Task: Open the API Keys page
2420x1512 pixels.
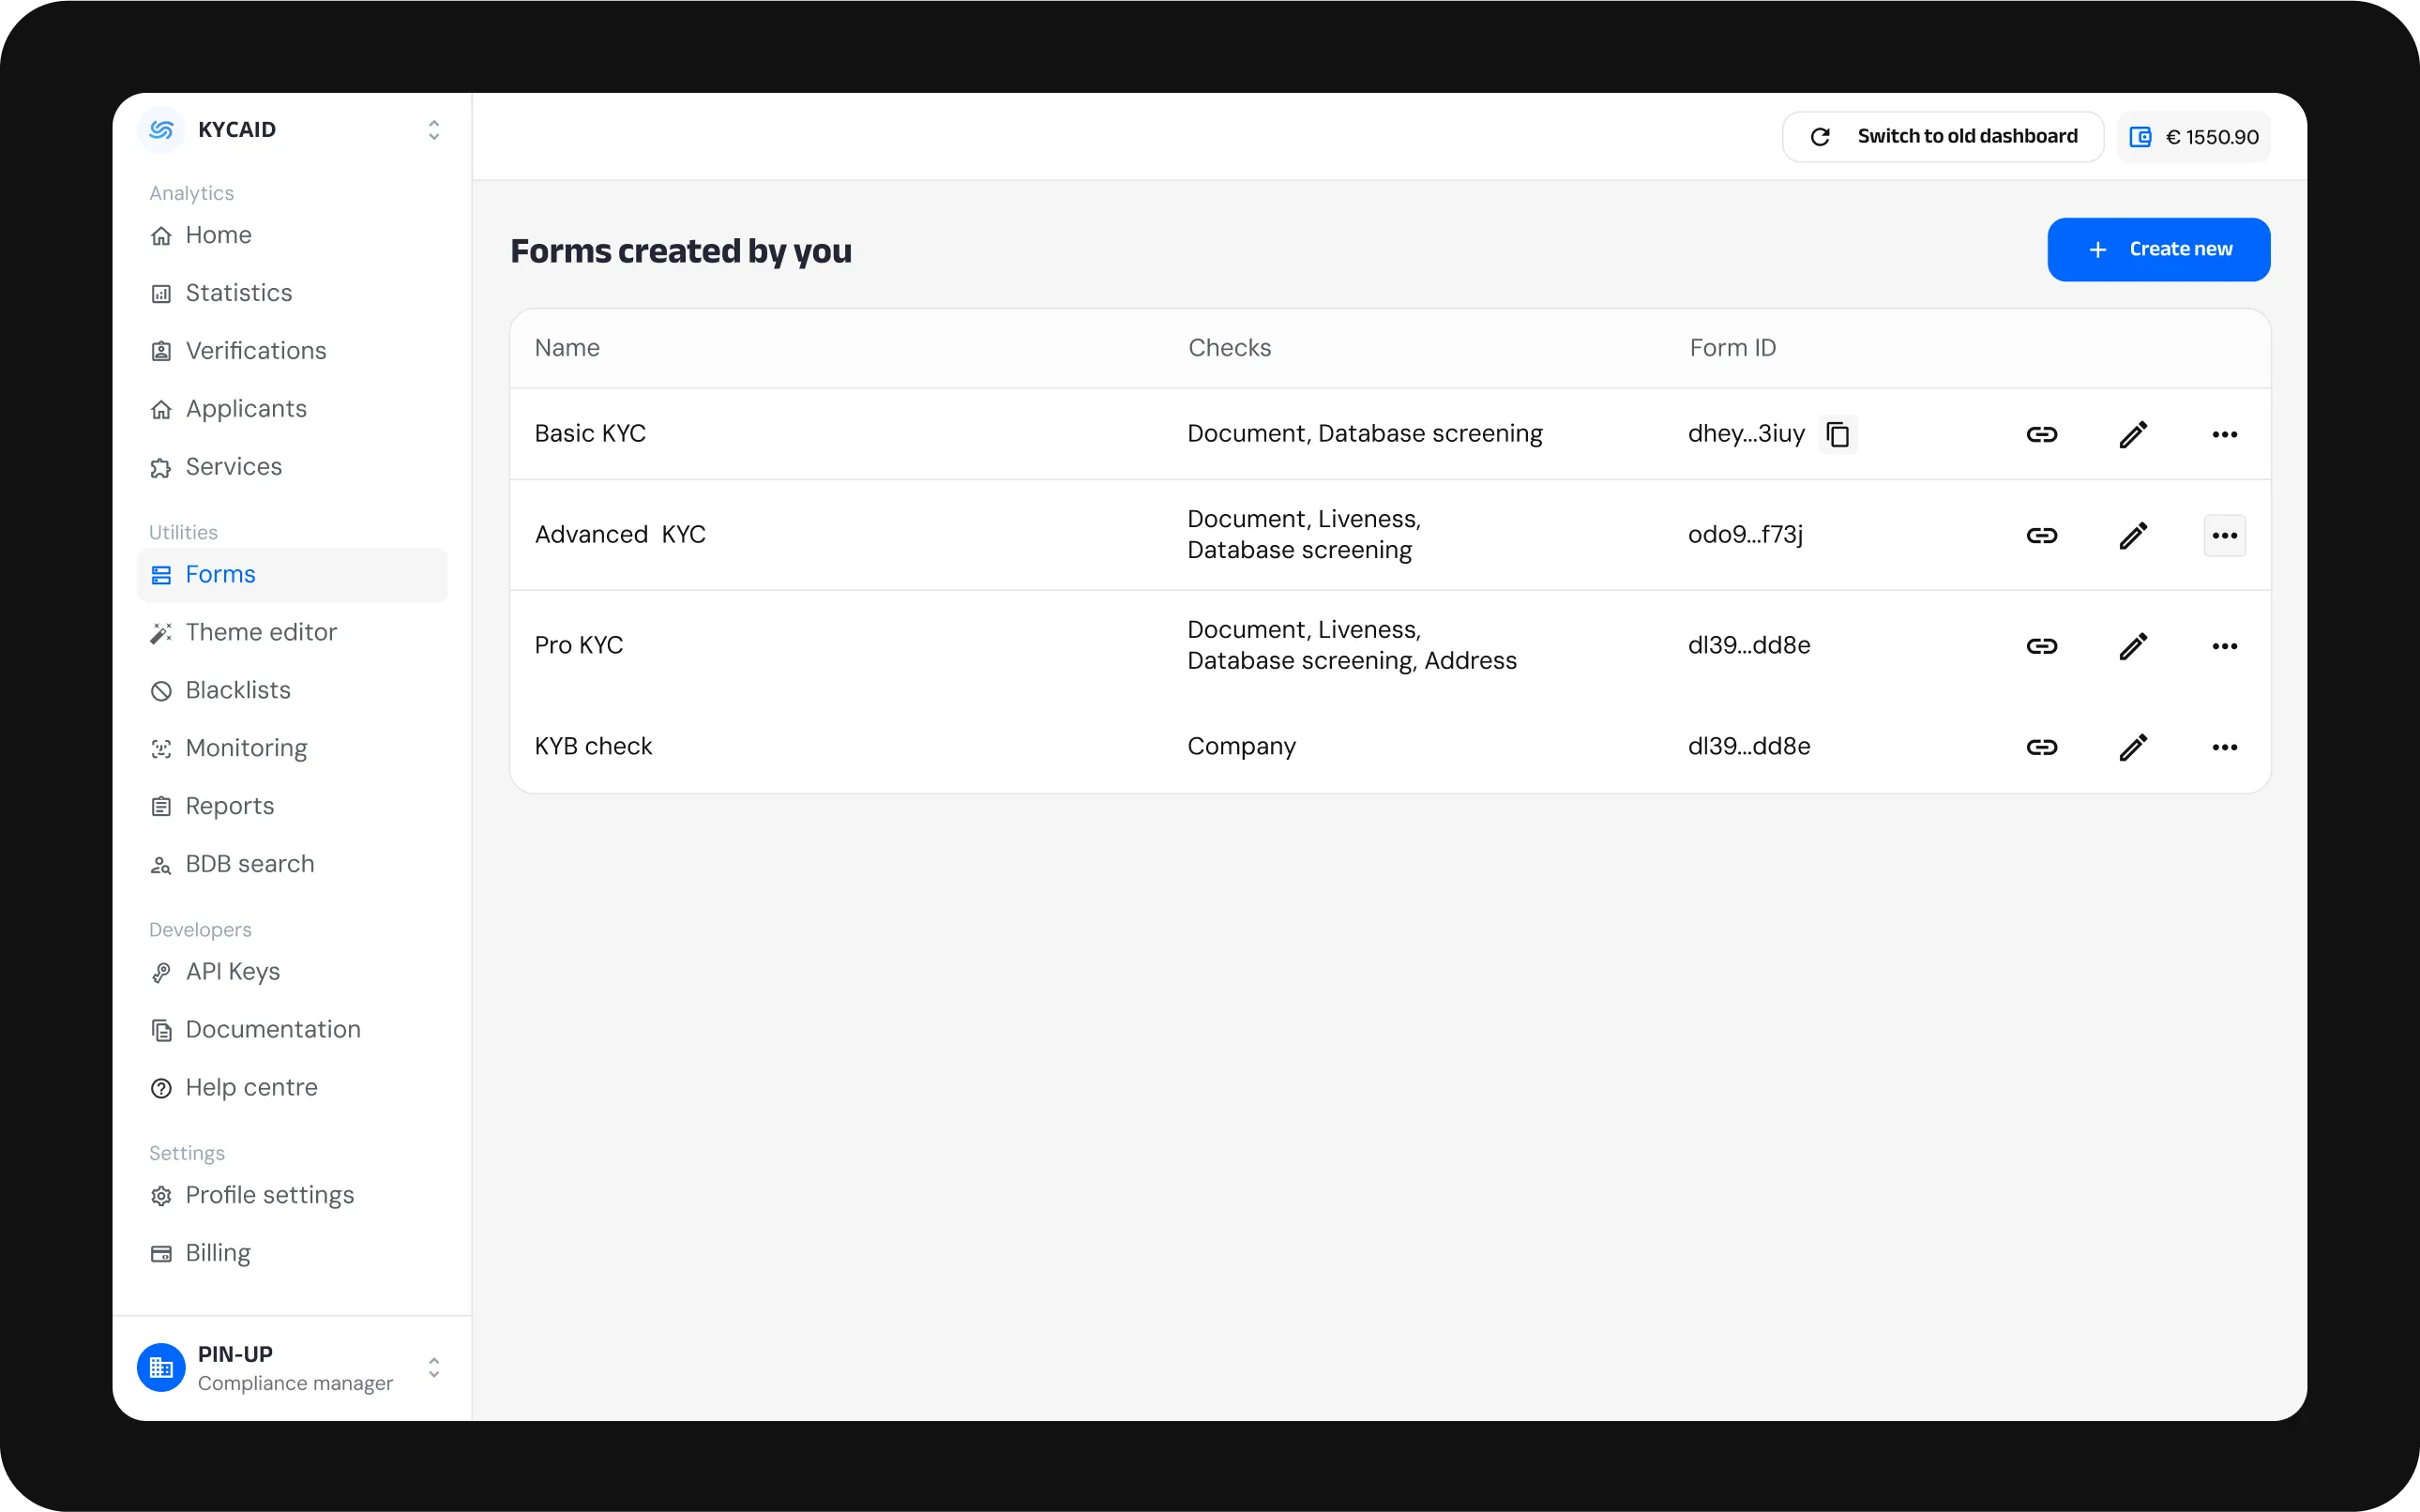Action: 231,971
